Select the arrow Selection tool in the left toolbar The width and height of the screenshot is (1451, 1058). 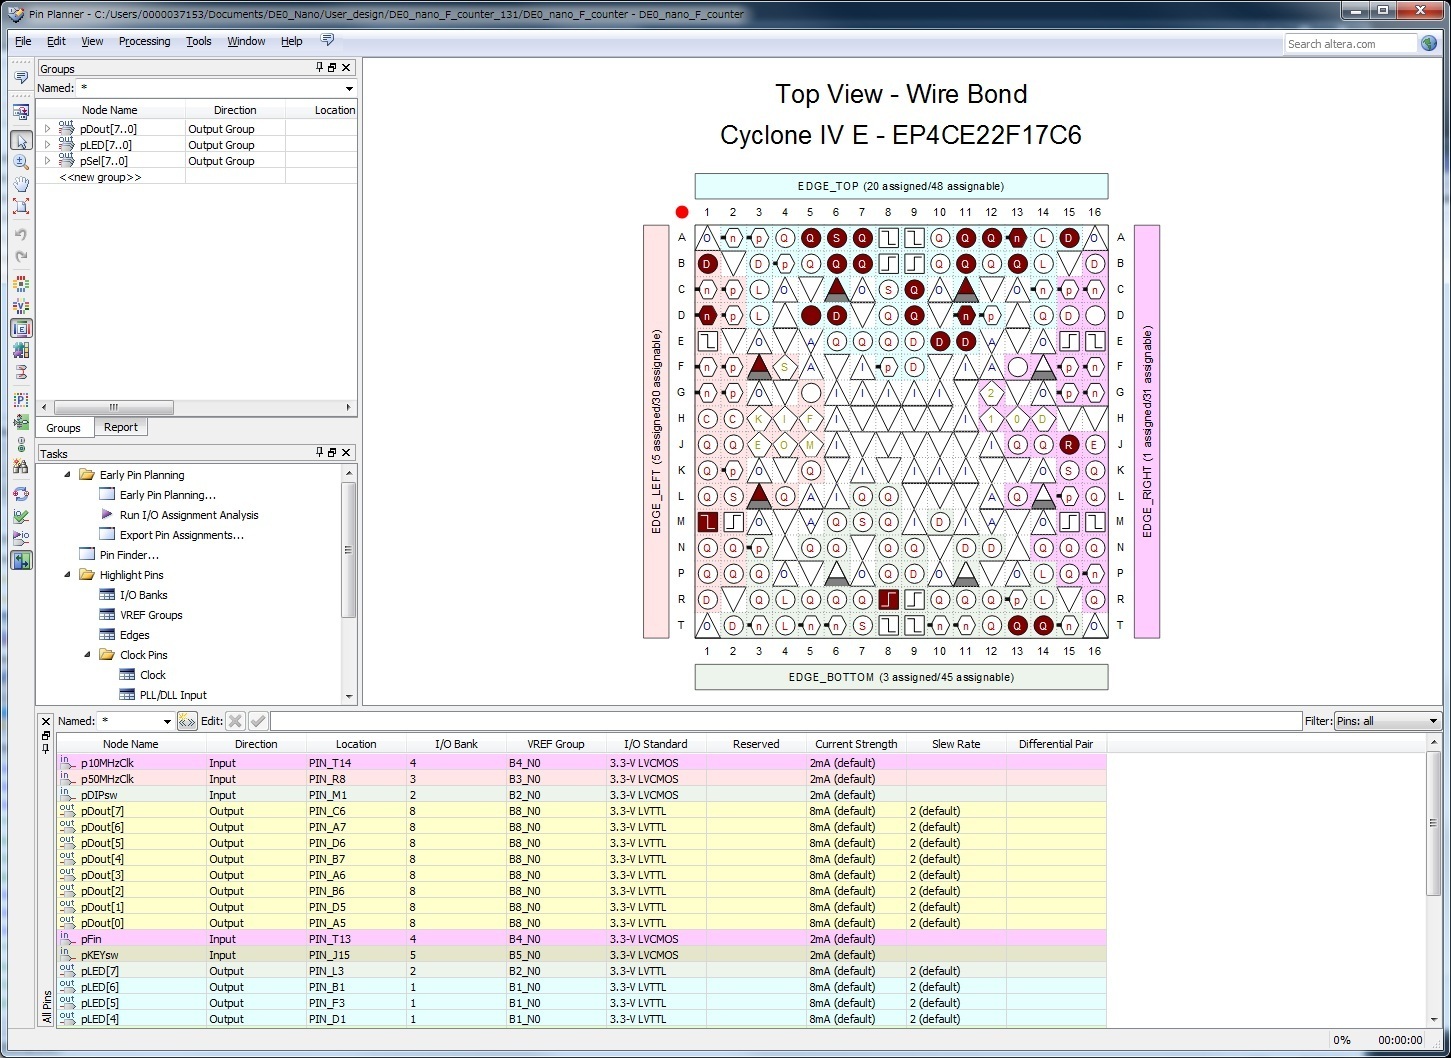click(x=21, y=140)
